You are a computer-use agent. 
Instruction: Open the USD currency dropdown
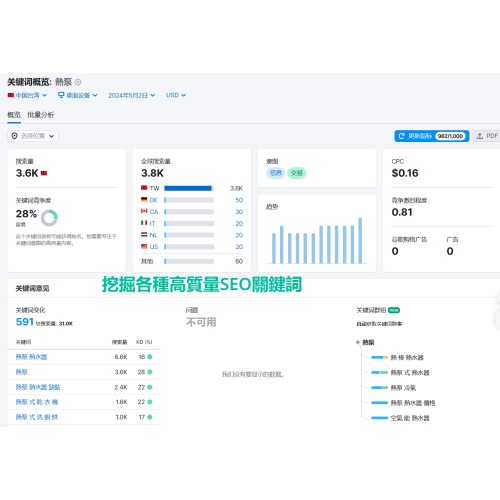pyautogui.click(x=176, y=95)
